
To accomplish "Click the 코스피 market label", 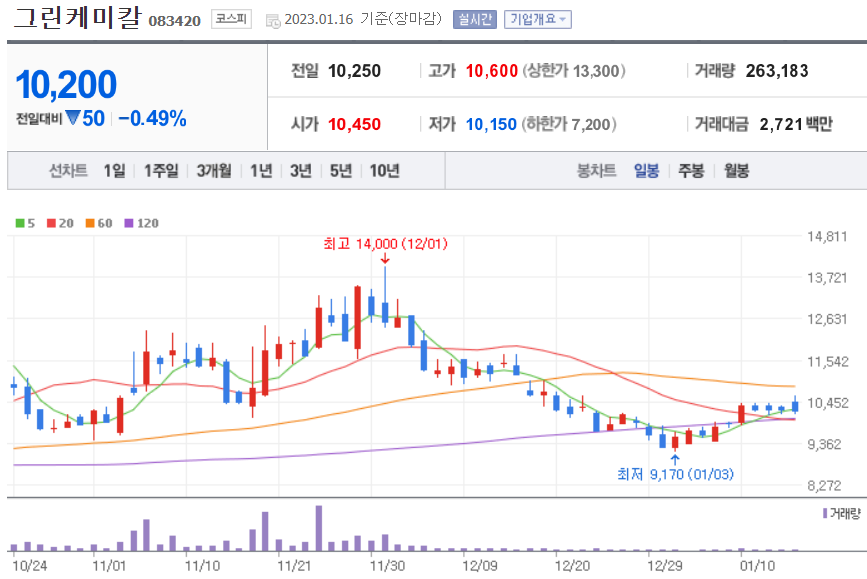I will tap(231, 19).
